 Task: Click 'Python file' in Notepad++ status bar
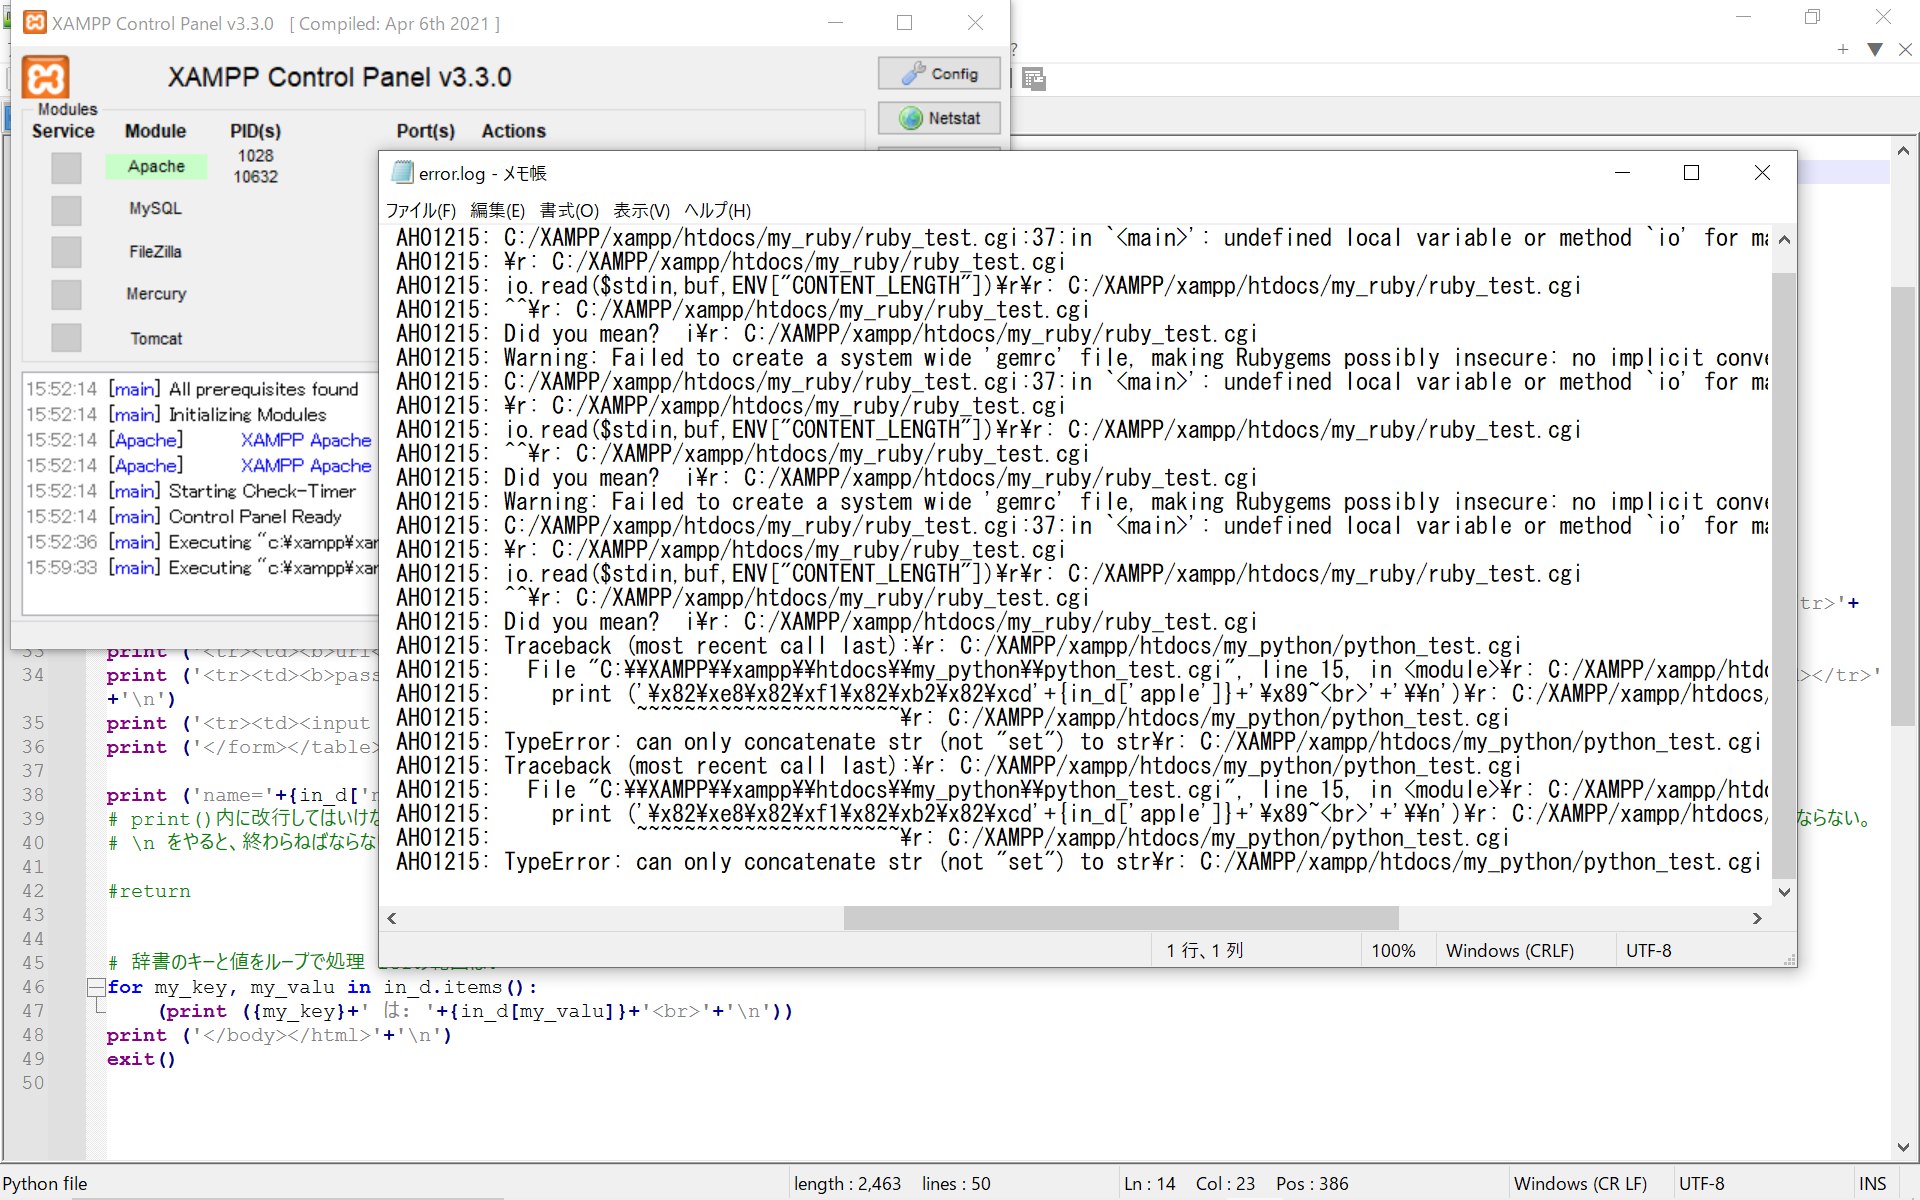(45, 1184)
